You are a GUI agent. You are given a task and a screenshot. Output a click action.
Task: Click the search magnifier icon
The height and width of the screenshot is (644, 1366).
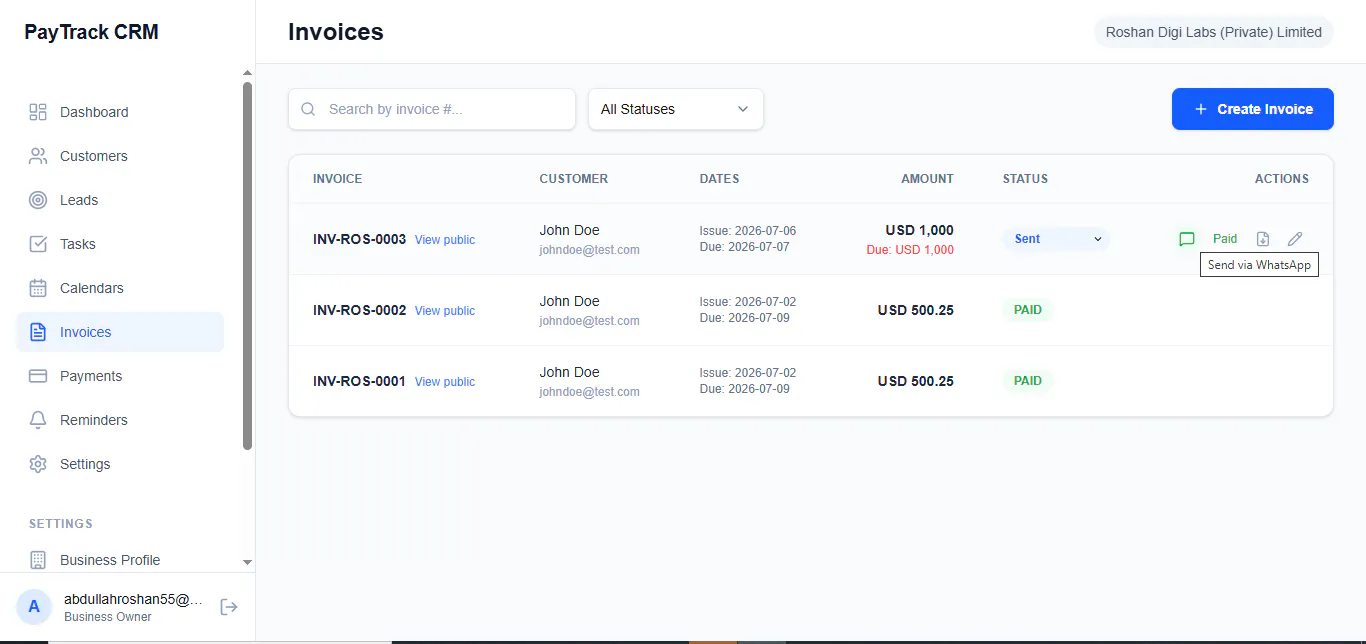(308, 109)
